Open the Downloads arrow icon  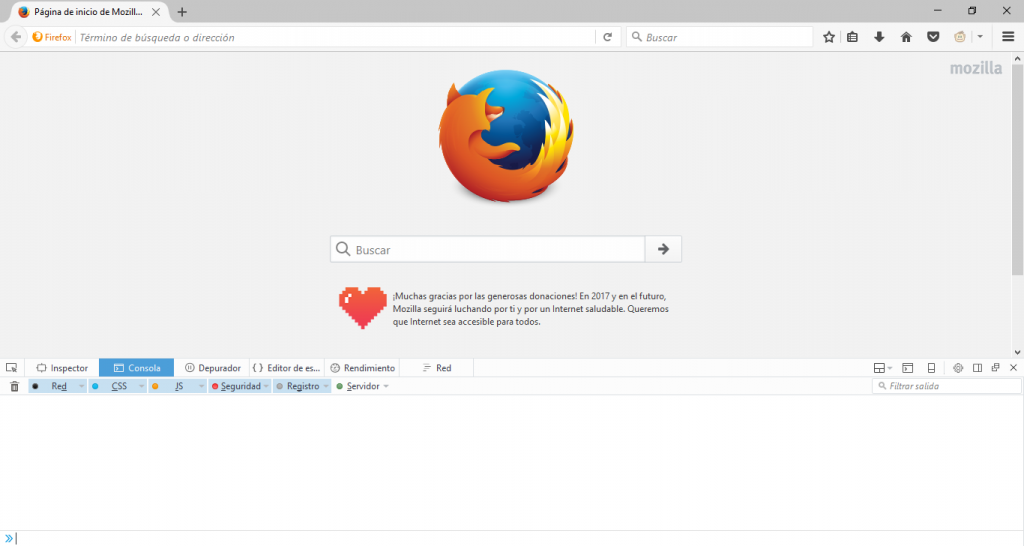tap(879, 37)
